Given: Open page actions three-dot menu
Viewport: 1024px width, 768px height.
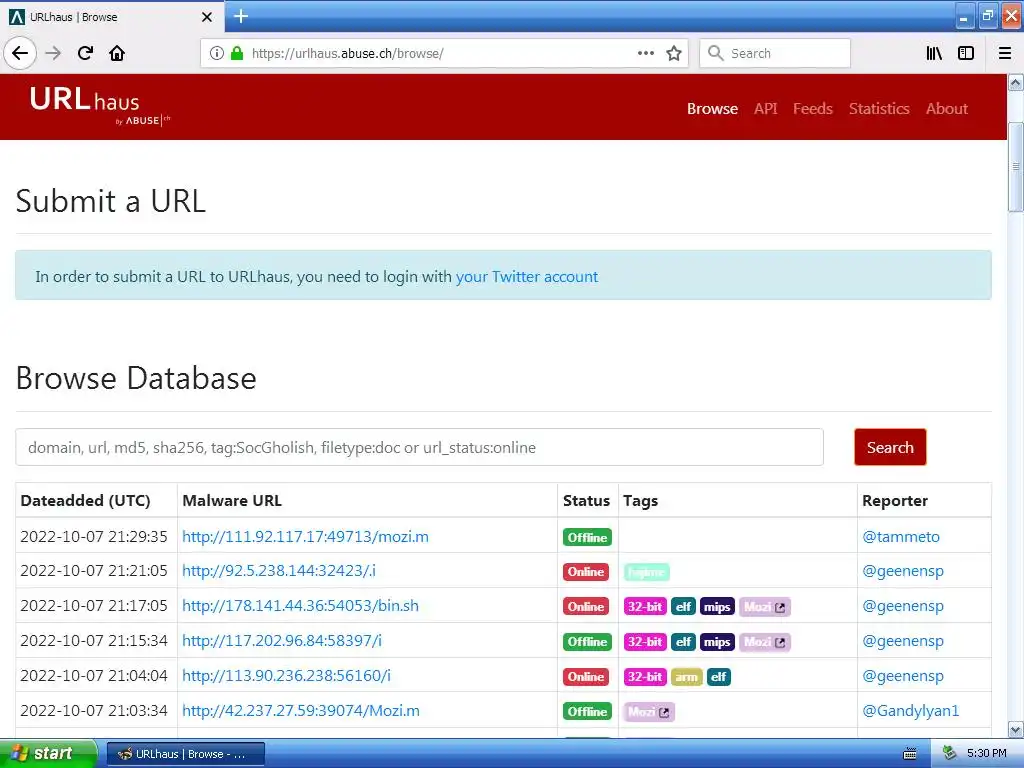Looking at the screenshot, I should [x=645, y=53].
